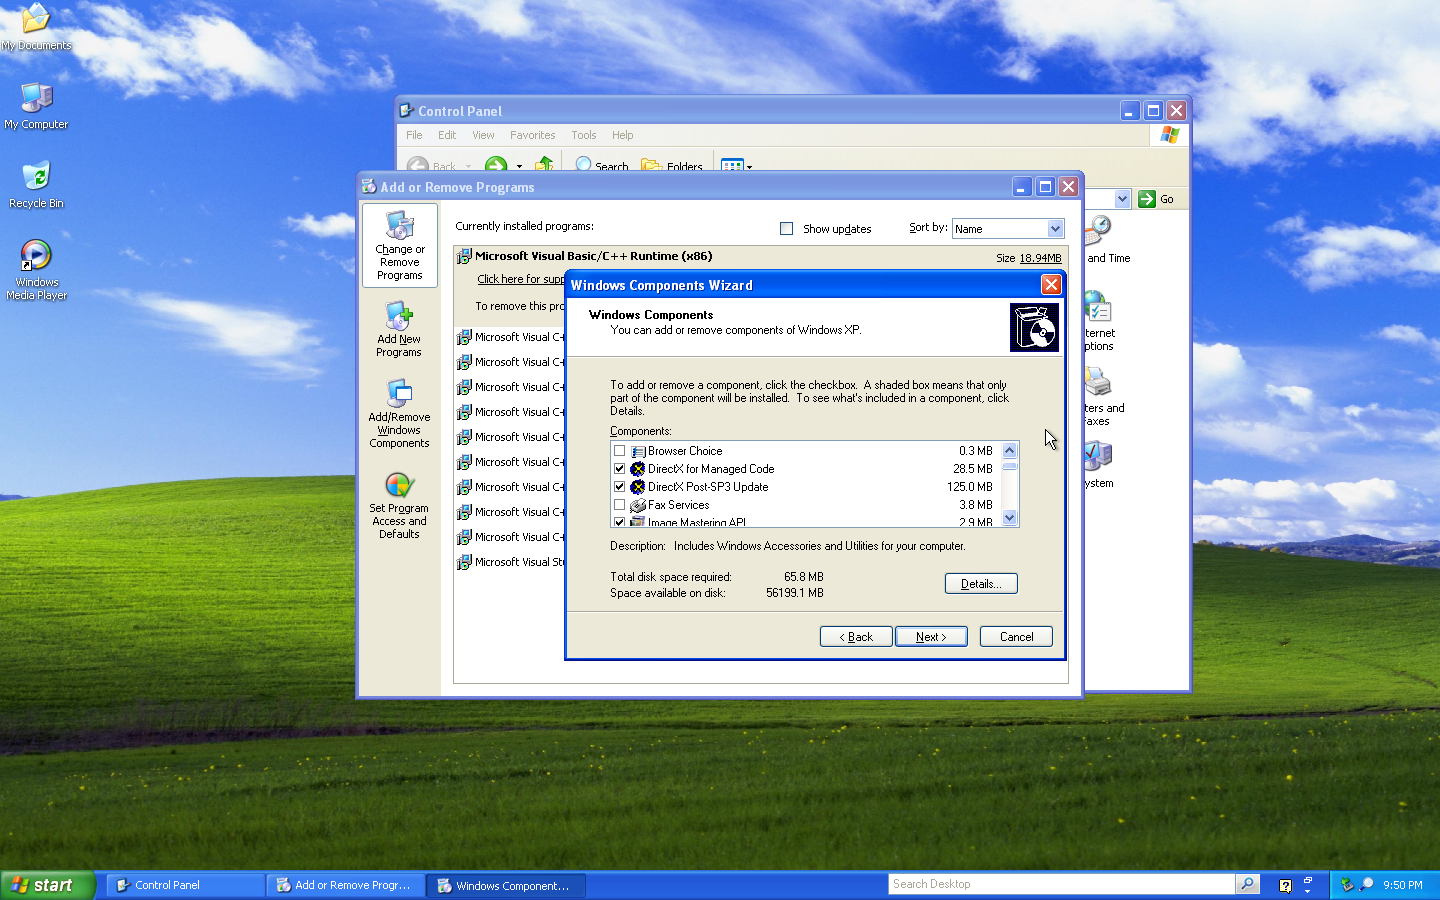Click the Search Desktop input field
Viewport: 1440px width, 900px height.
coord(1062,884)
